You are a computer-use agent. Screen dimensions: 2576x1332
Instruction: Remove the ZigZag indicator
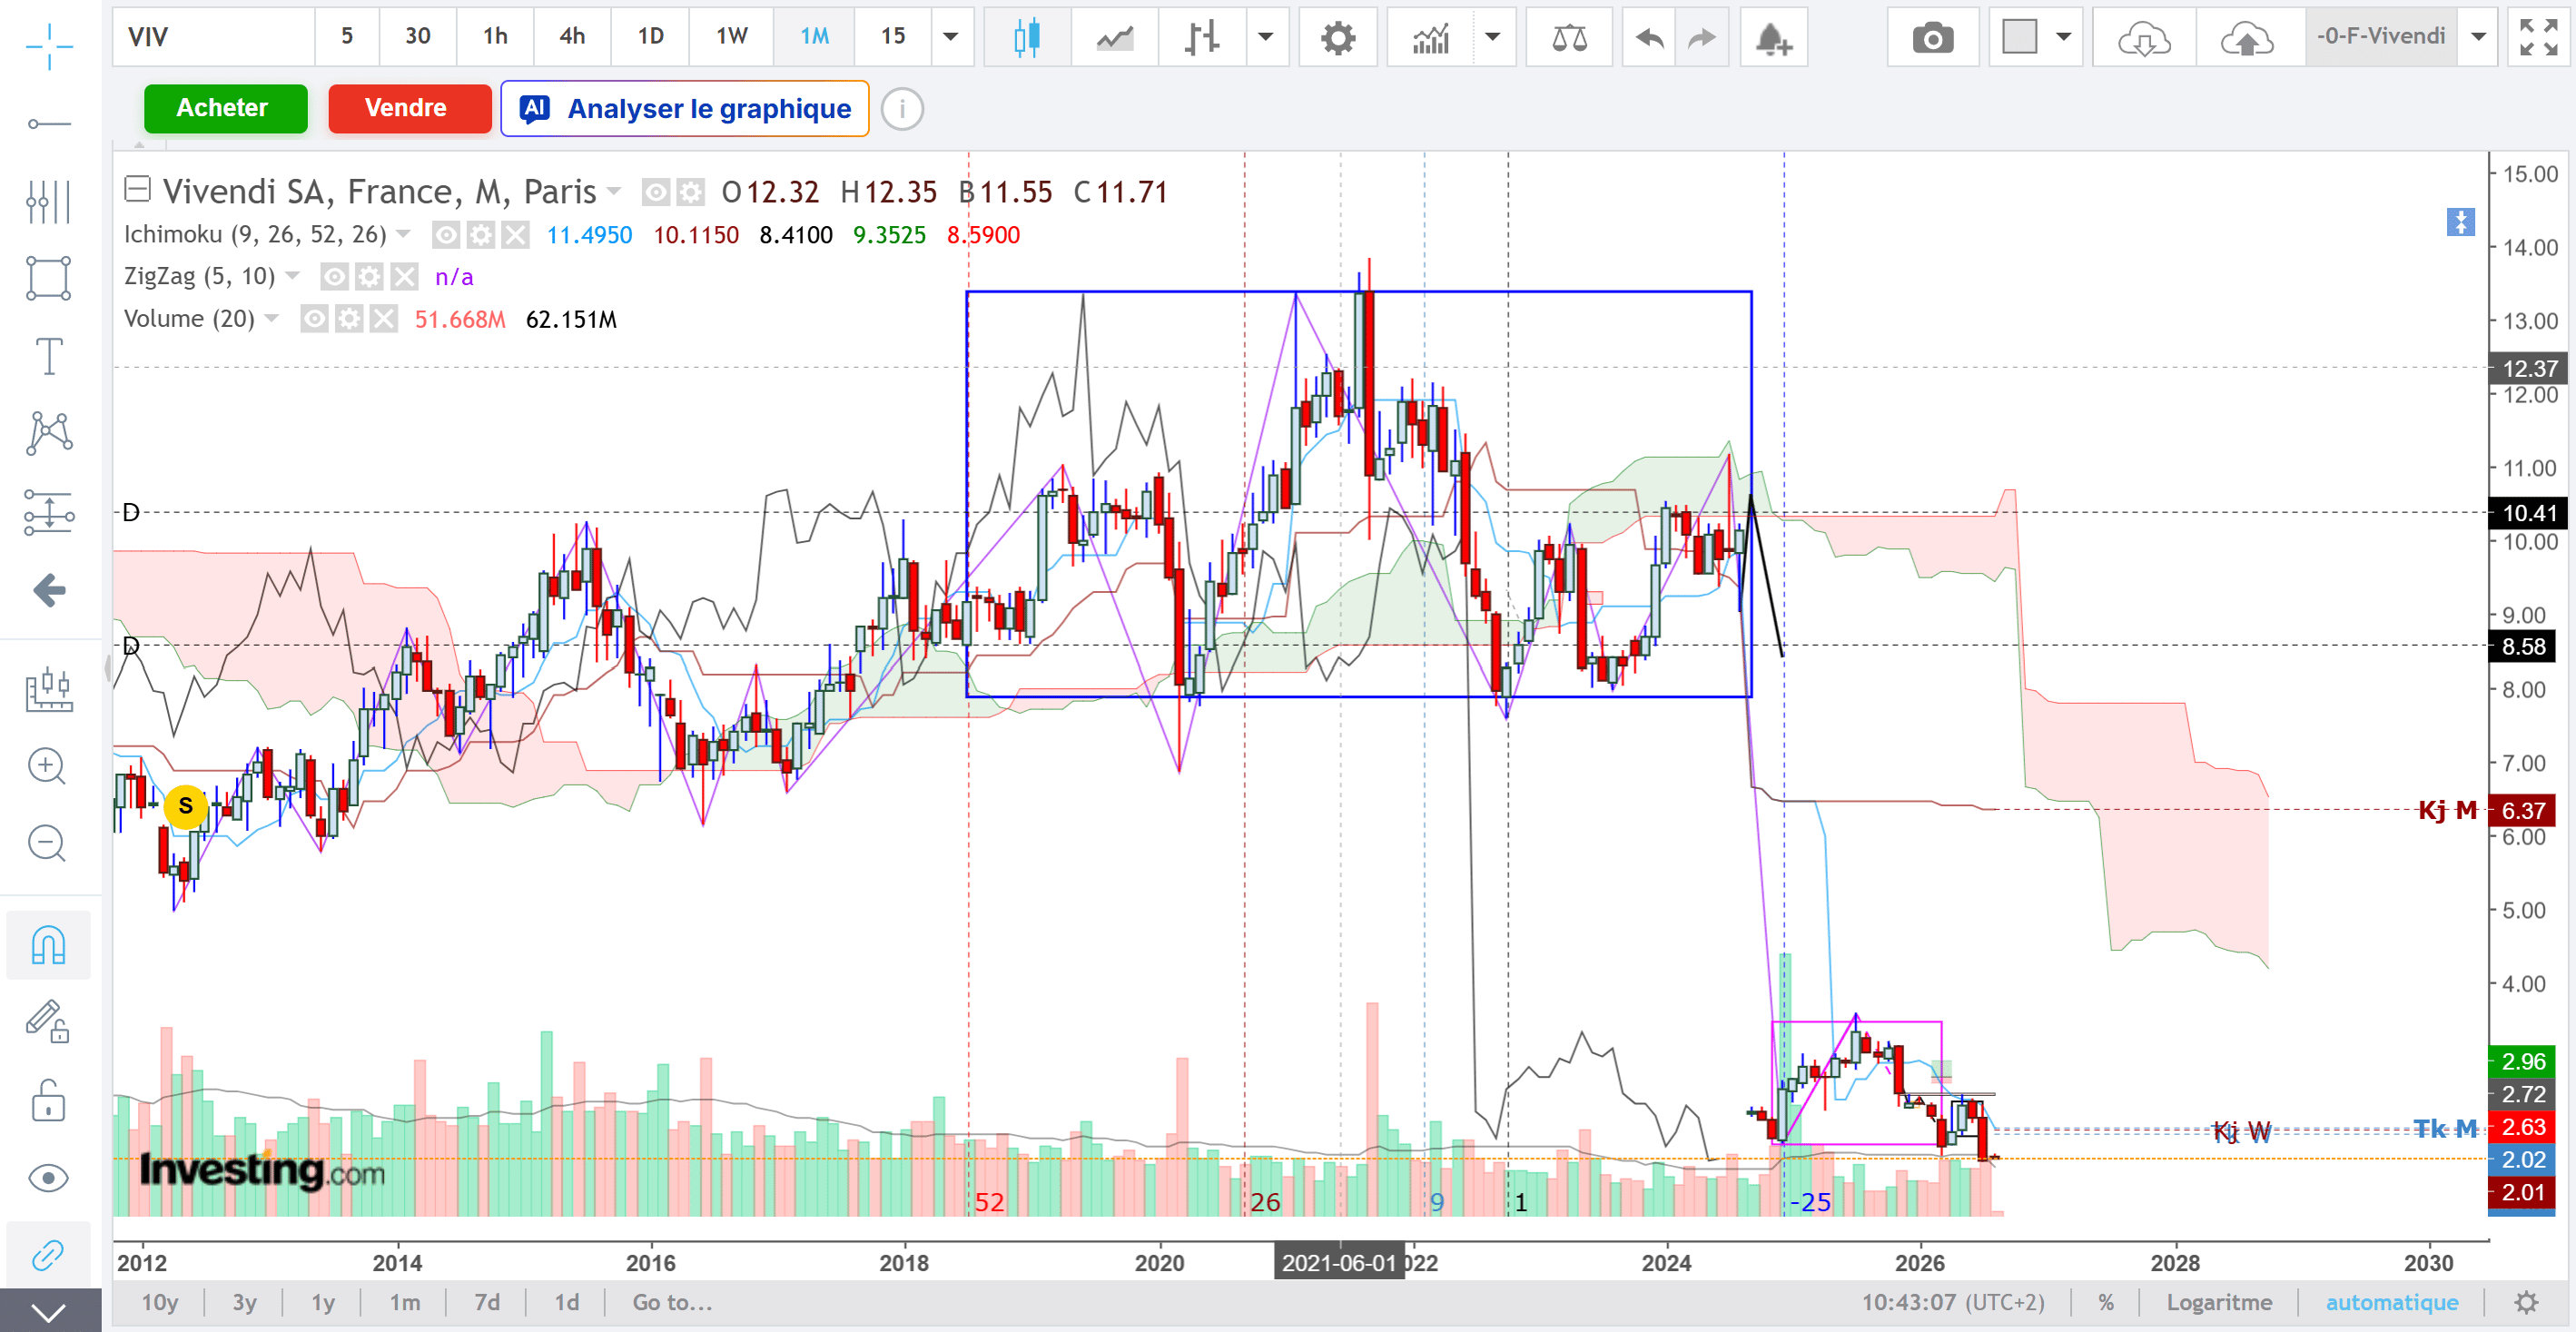tap(404, 277)
